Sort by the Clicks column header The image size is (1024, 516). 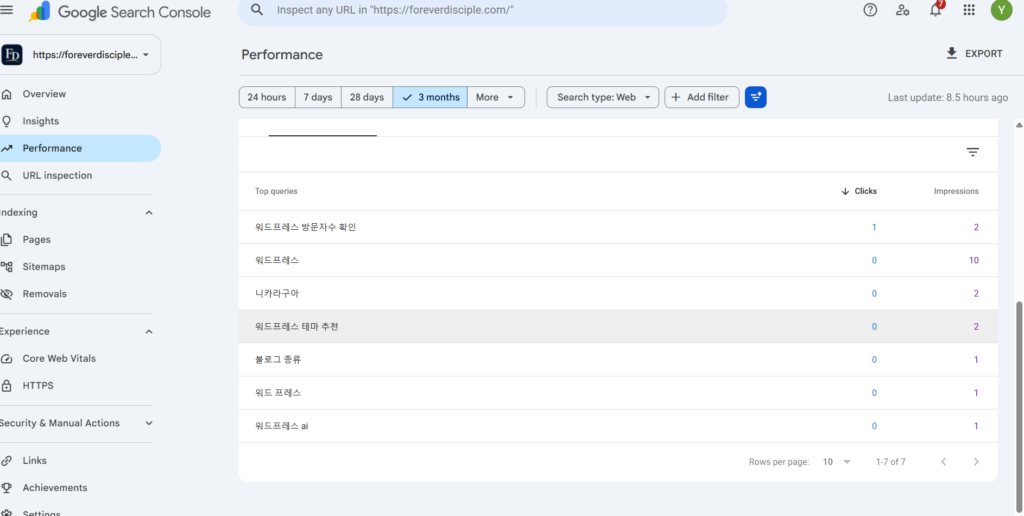[x=859, y=191]
